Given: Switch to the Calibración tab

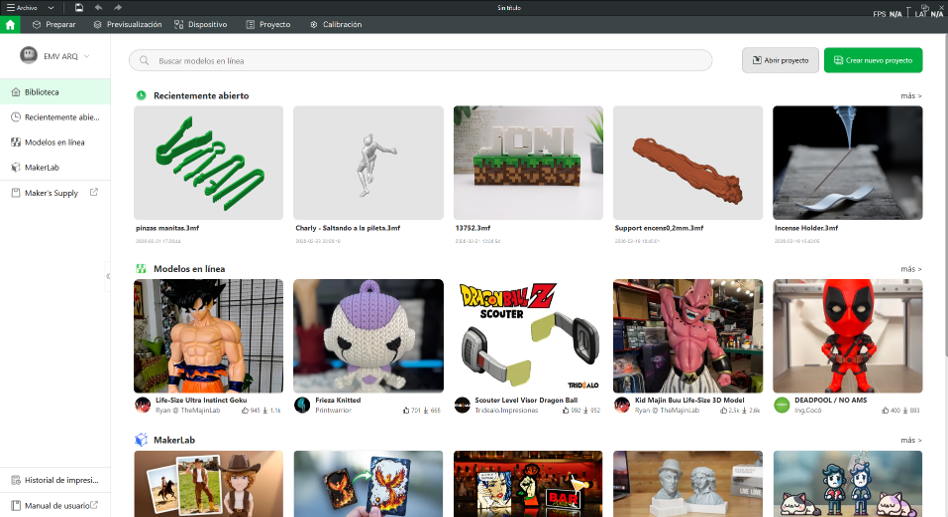Looking at the screenshot, I should click(336, 25).
